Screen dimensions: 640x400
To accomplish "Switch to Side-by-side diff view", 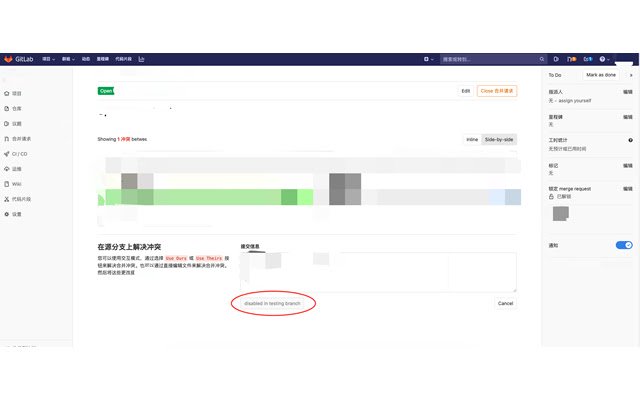I will [x=499, y=140].
